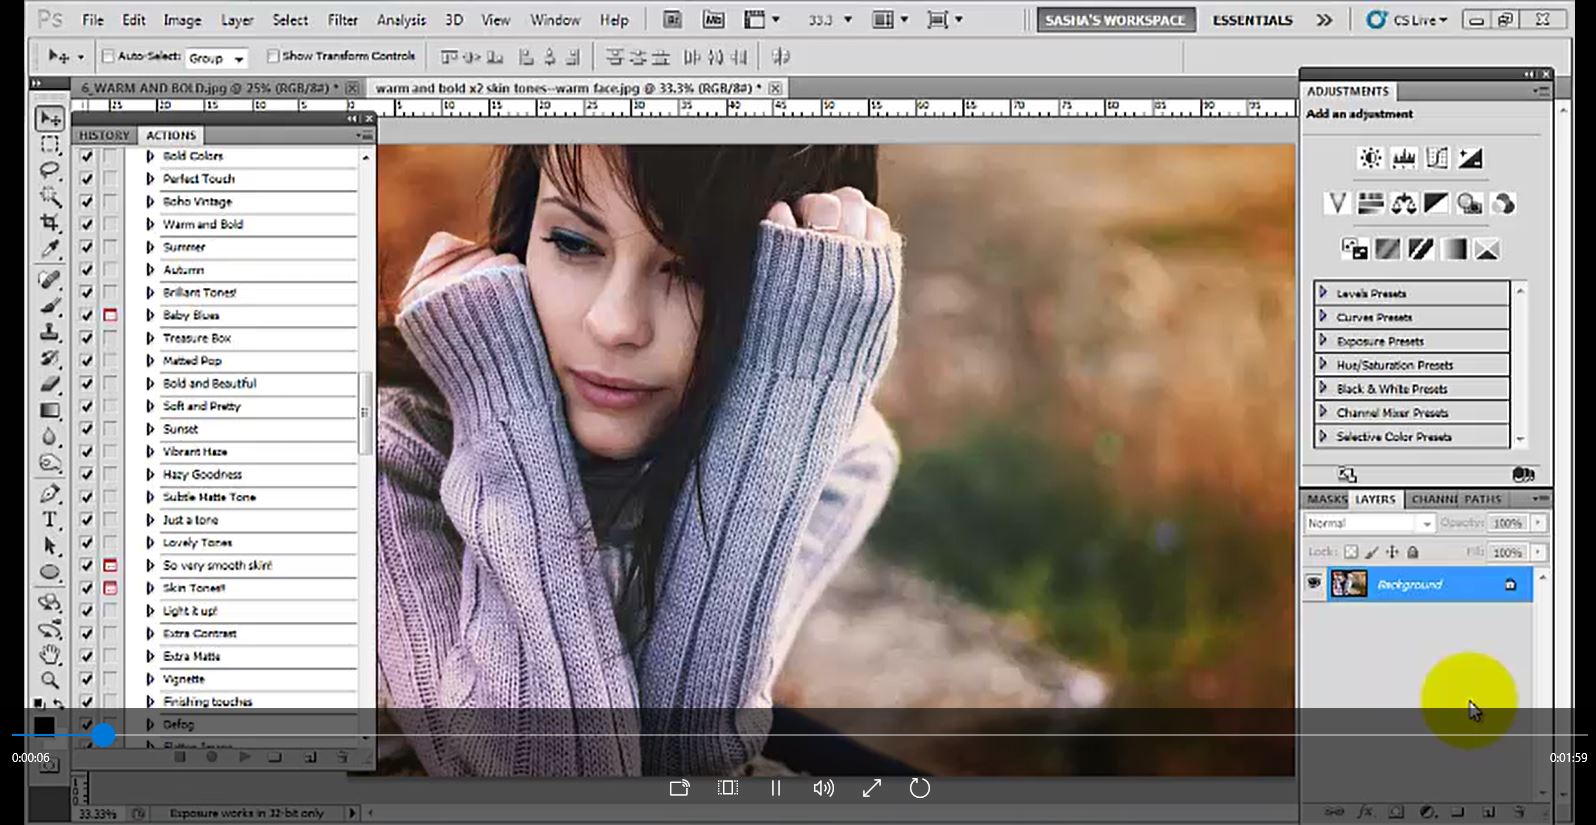Add a Levels adjustment
Screen dimensions: 1596x825
click(x=1404, y=158)
